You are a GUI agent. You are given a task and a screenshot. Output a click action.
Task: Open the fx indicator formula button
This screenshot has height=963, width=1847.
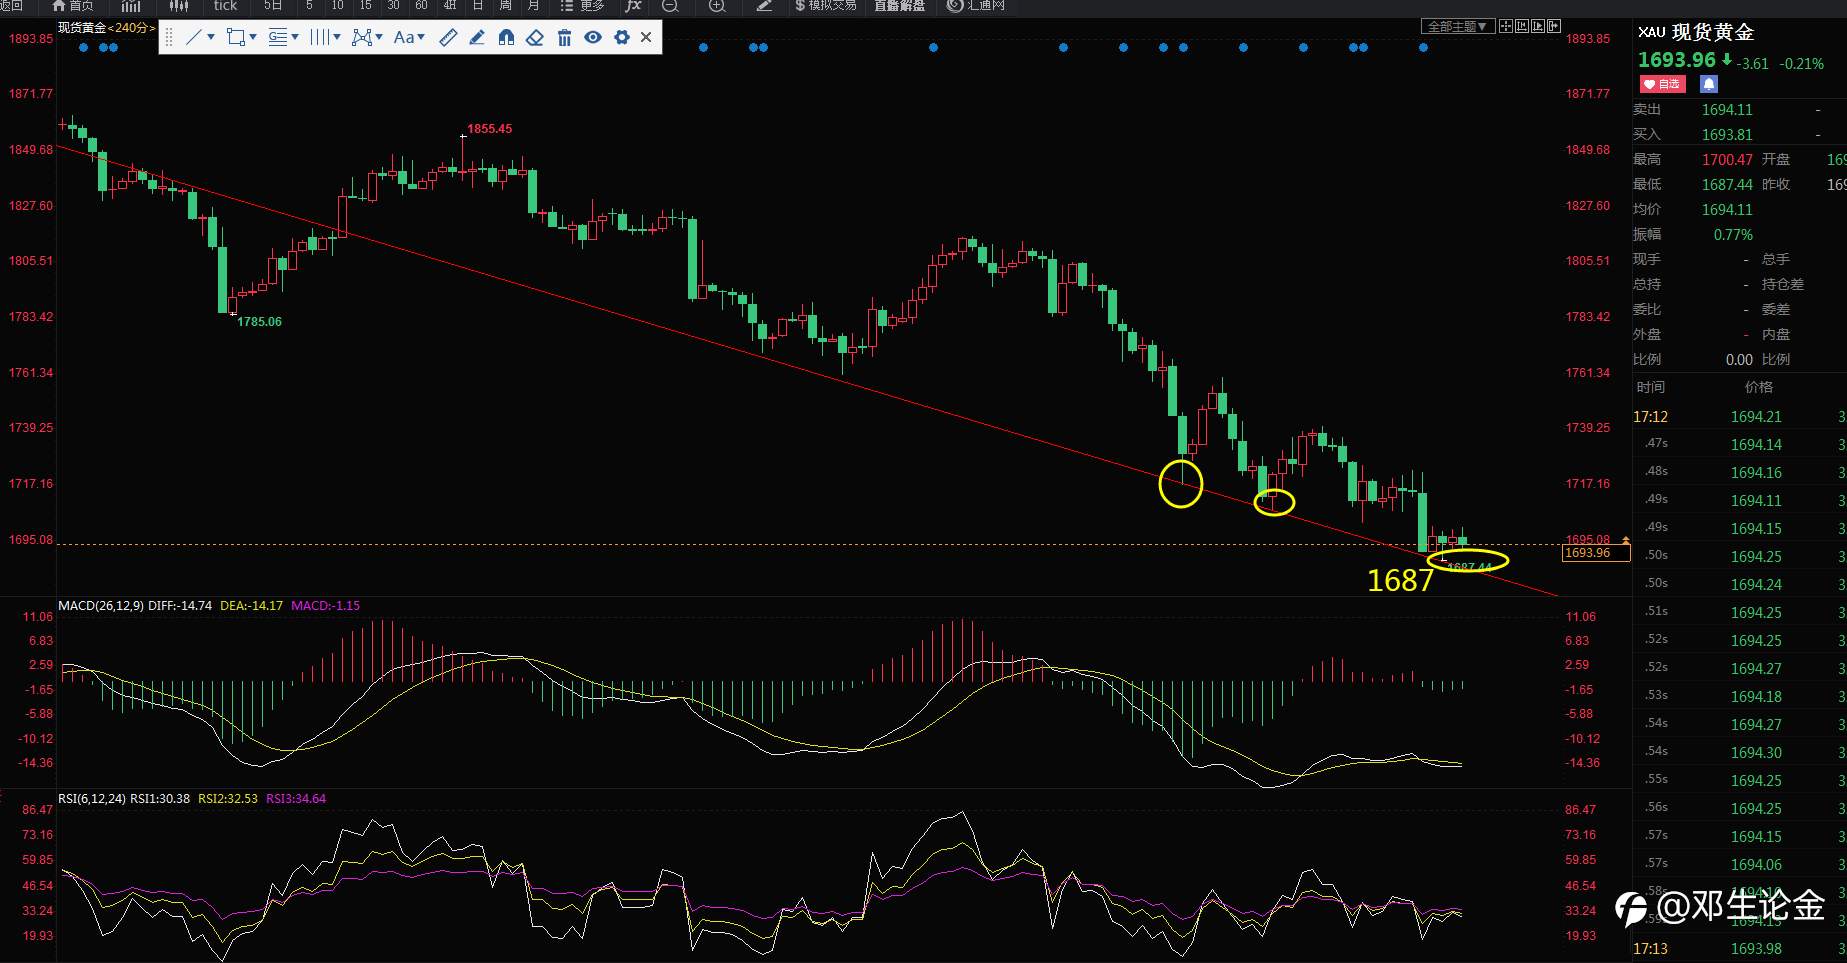[x=633, y=5]
